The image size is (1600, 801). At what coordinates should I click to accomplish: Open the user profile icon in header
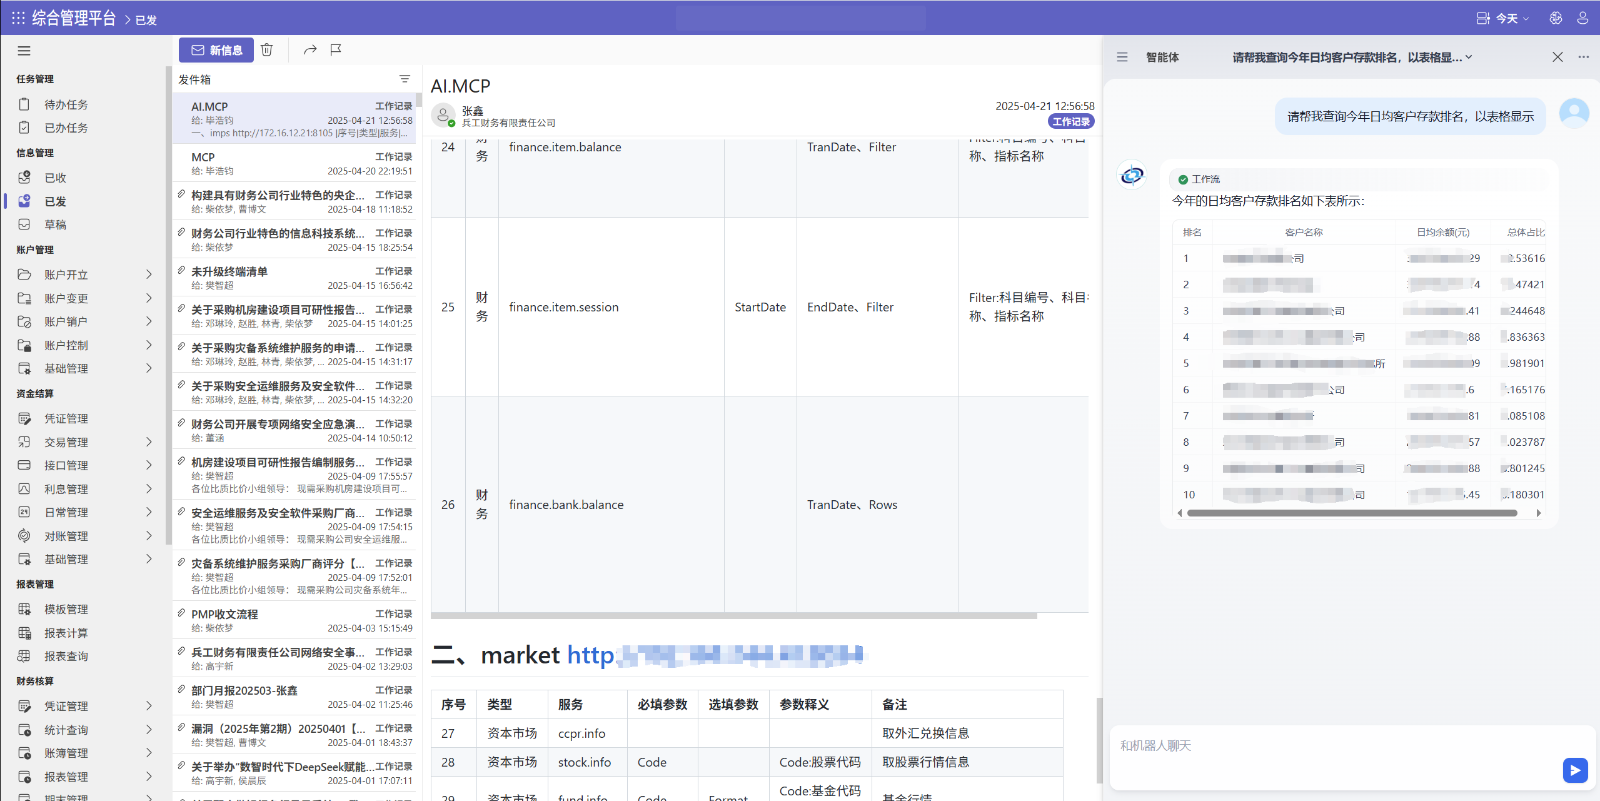click(1582, 18)
